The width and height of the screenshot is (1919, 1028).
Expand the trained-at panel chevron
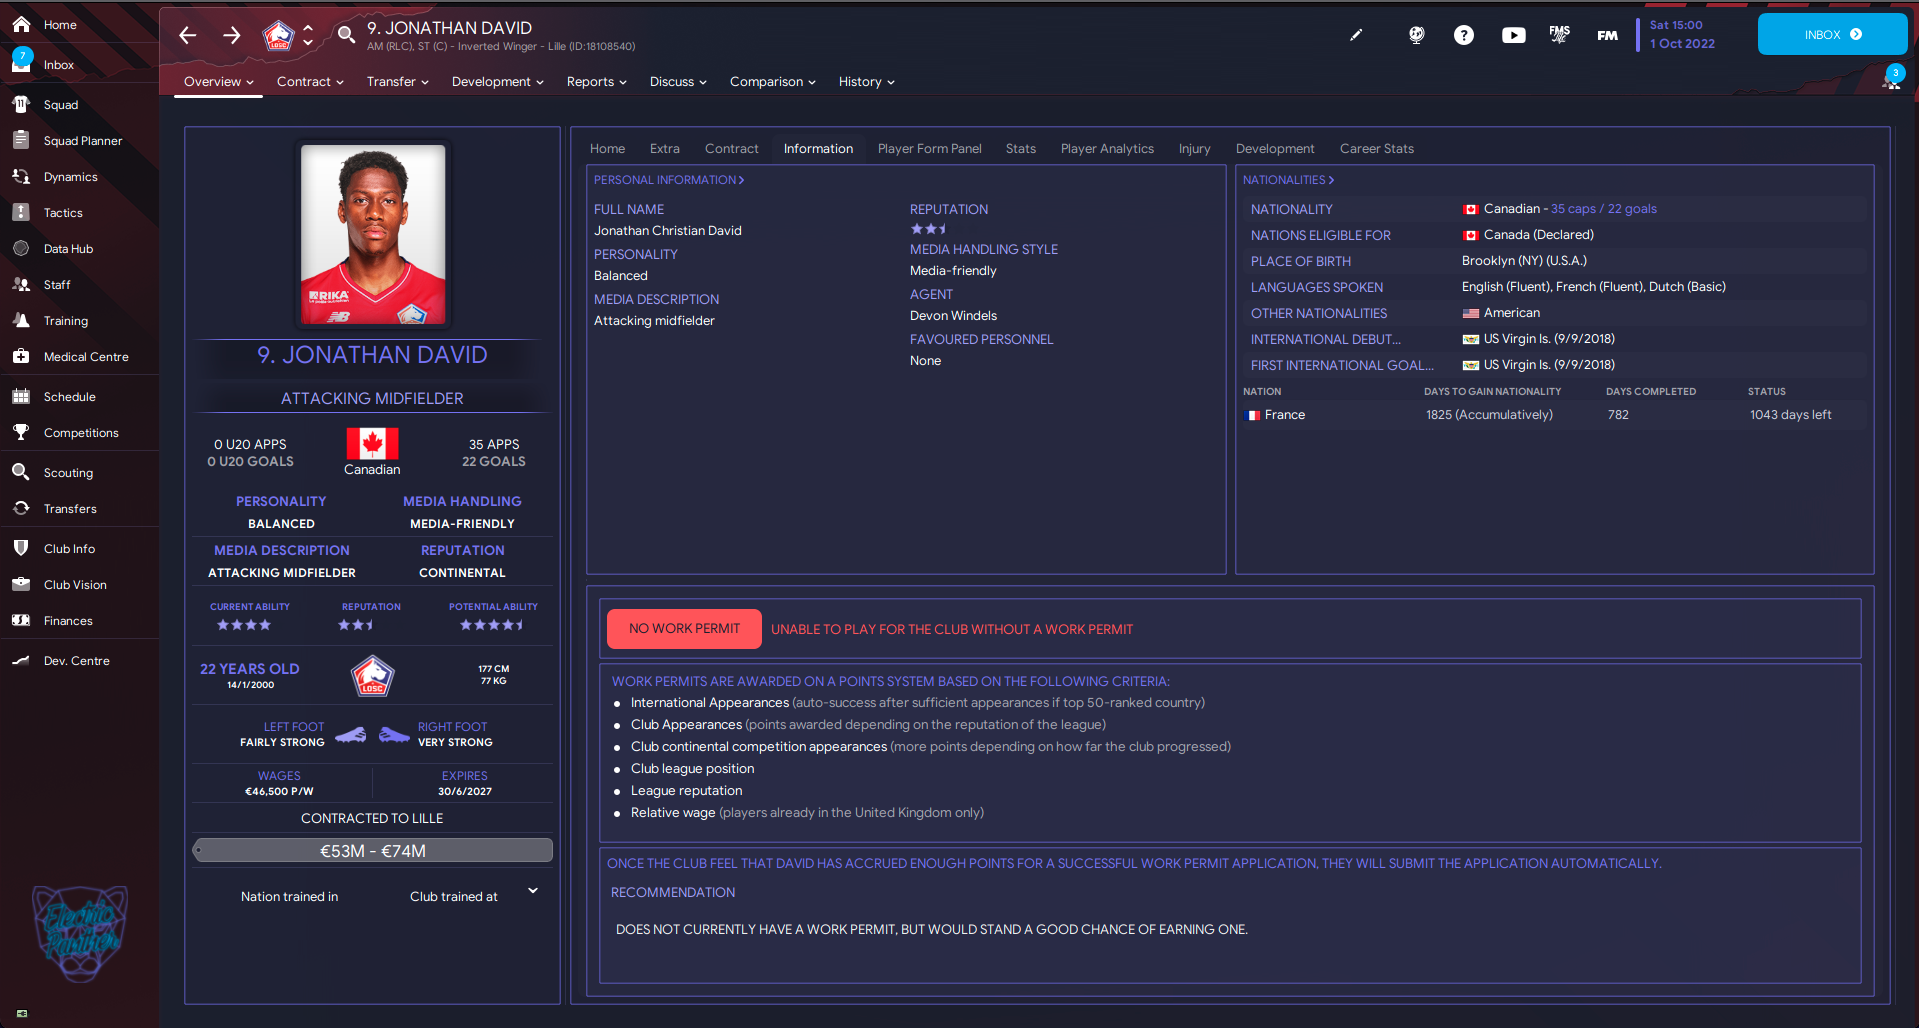point(533,890)
